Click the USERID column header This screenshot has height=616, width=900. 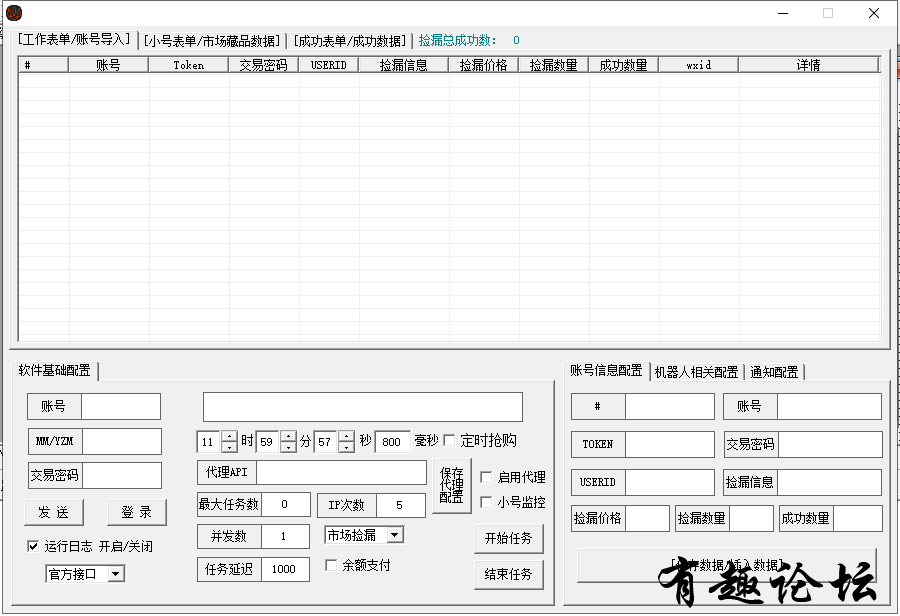[x=329, y=65]
